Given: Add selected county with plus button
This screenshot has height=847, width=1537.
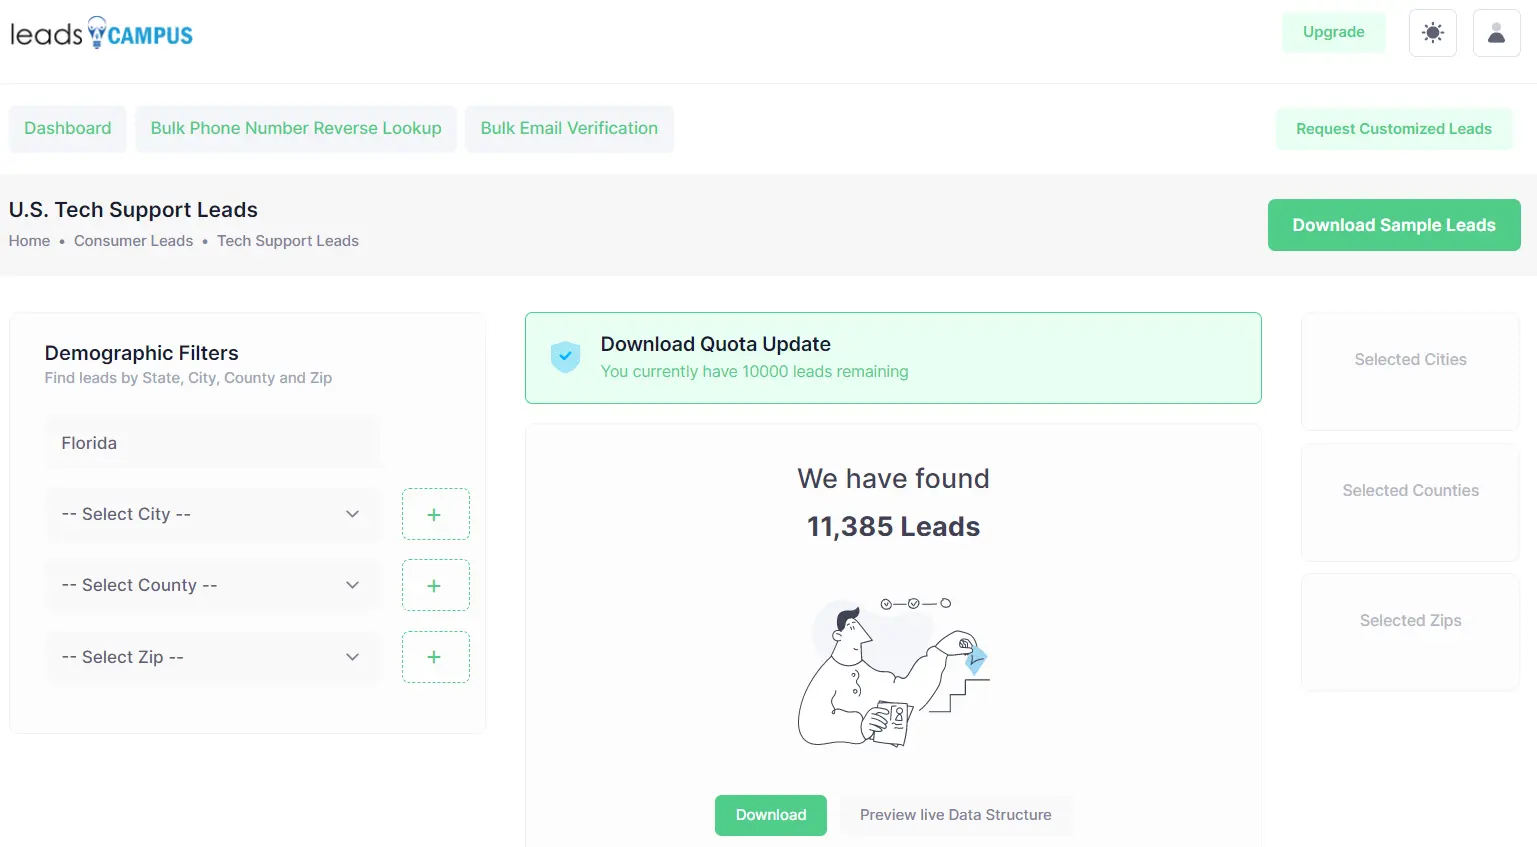Looking at the screenshot, I should point(435,585).
